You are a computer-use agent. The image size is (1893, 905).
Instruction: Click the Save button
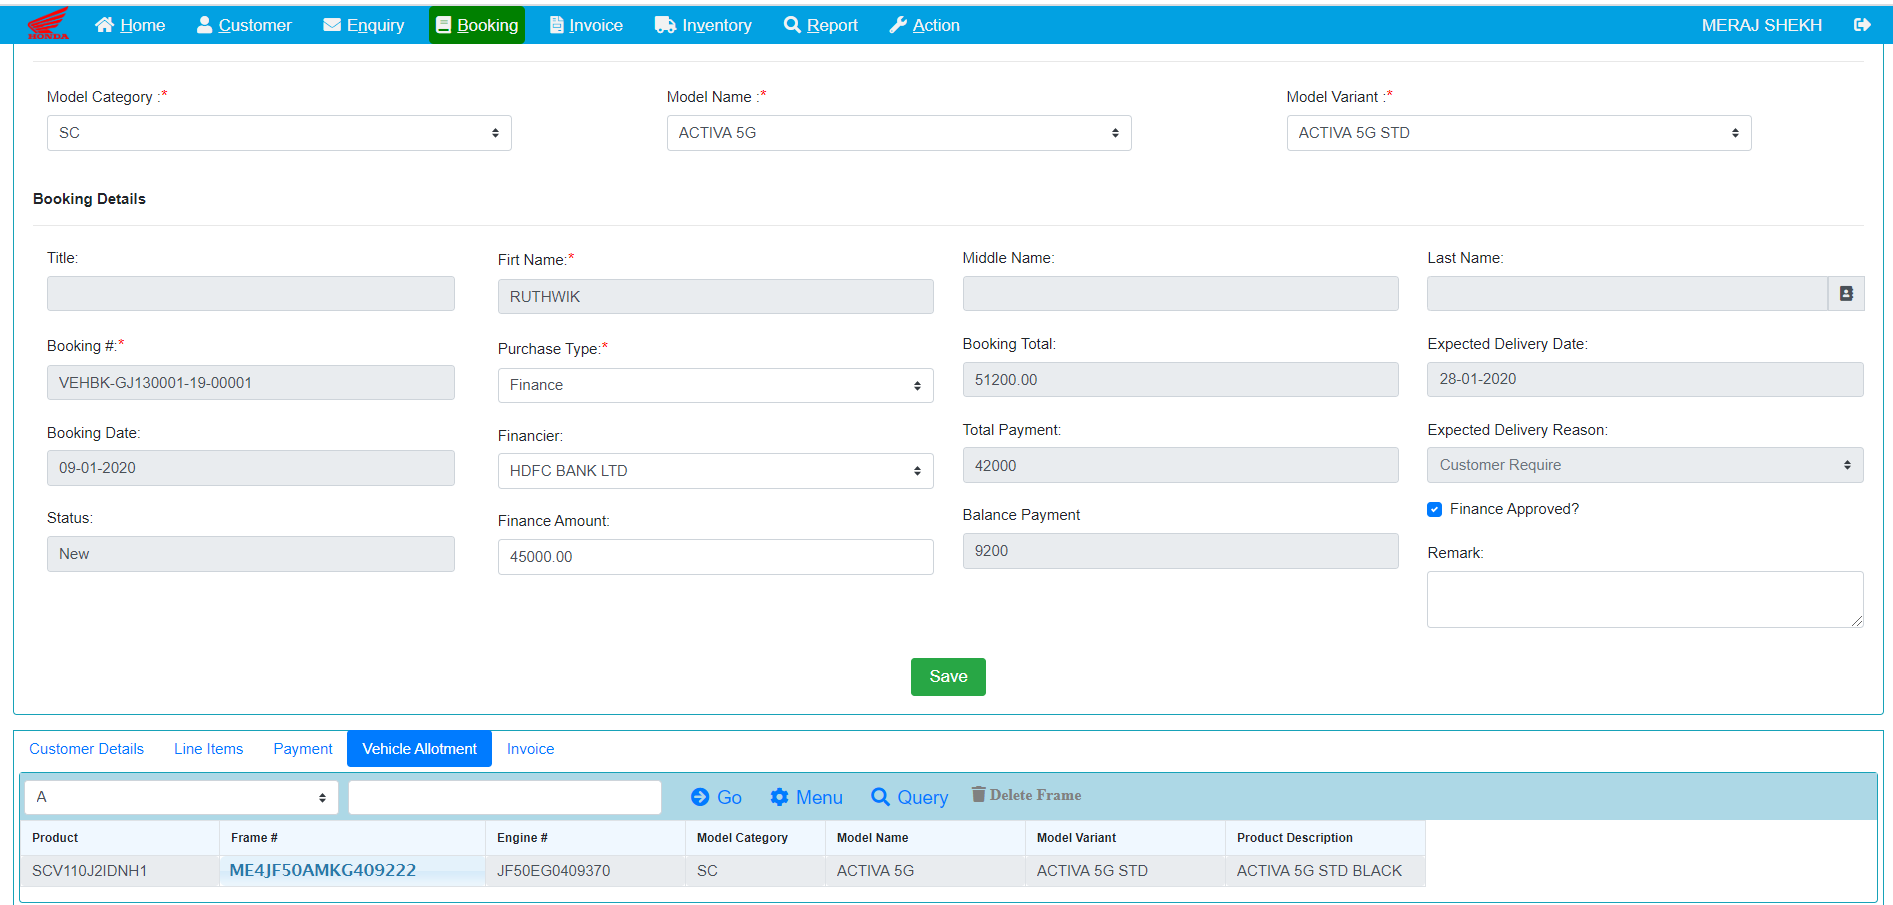pyautogui.click(x=947, y=677)
